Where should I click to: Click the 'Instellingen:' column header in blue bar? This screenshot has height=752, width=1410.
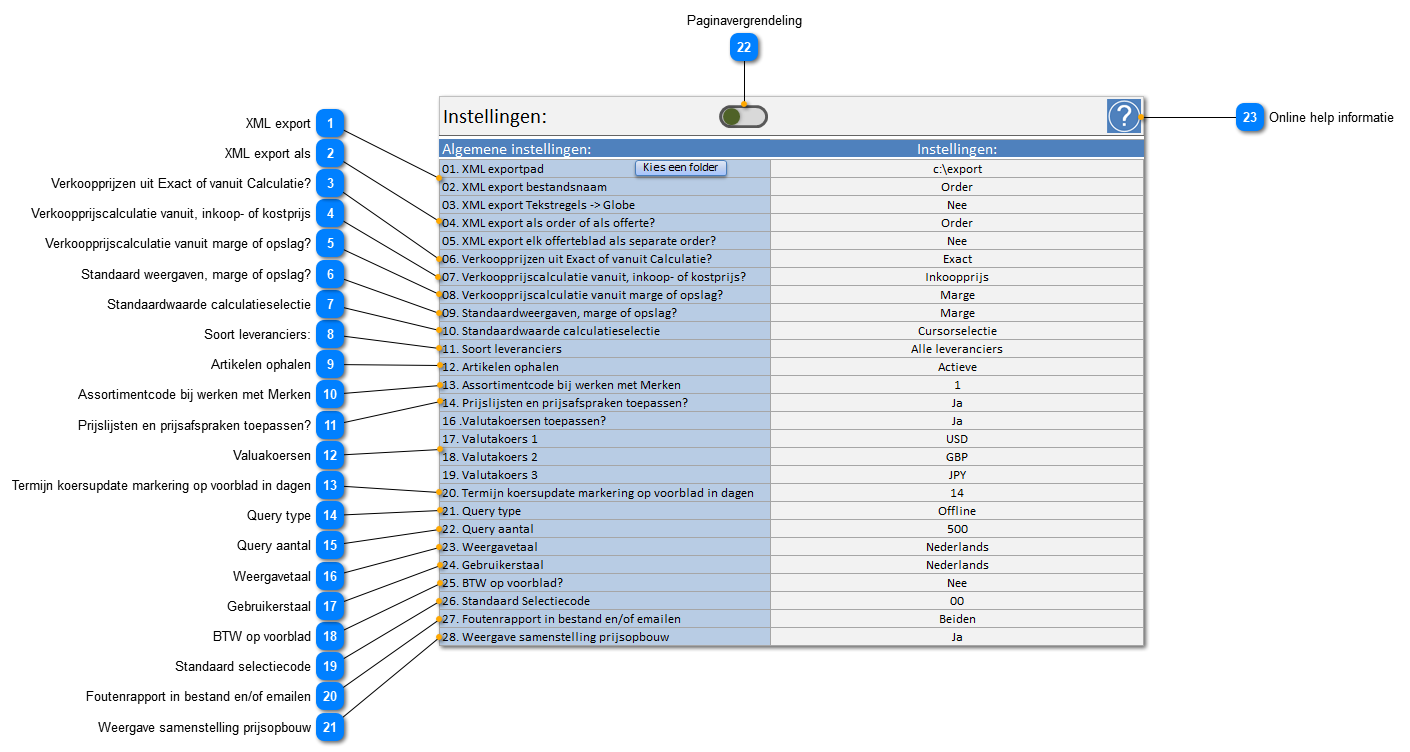957,149
